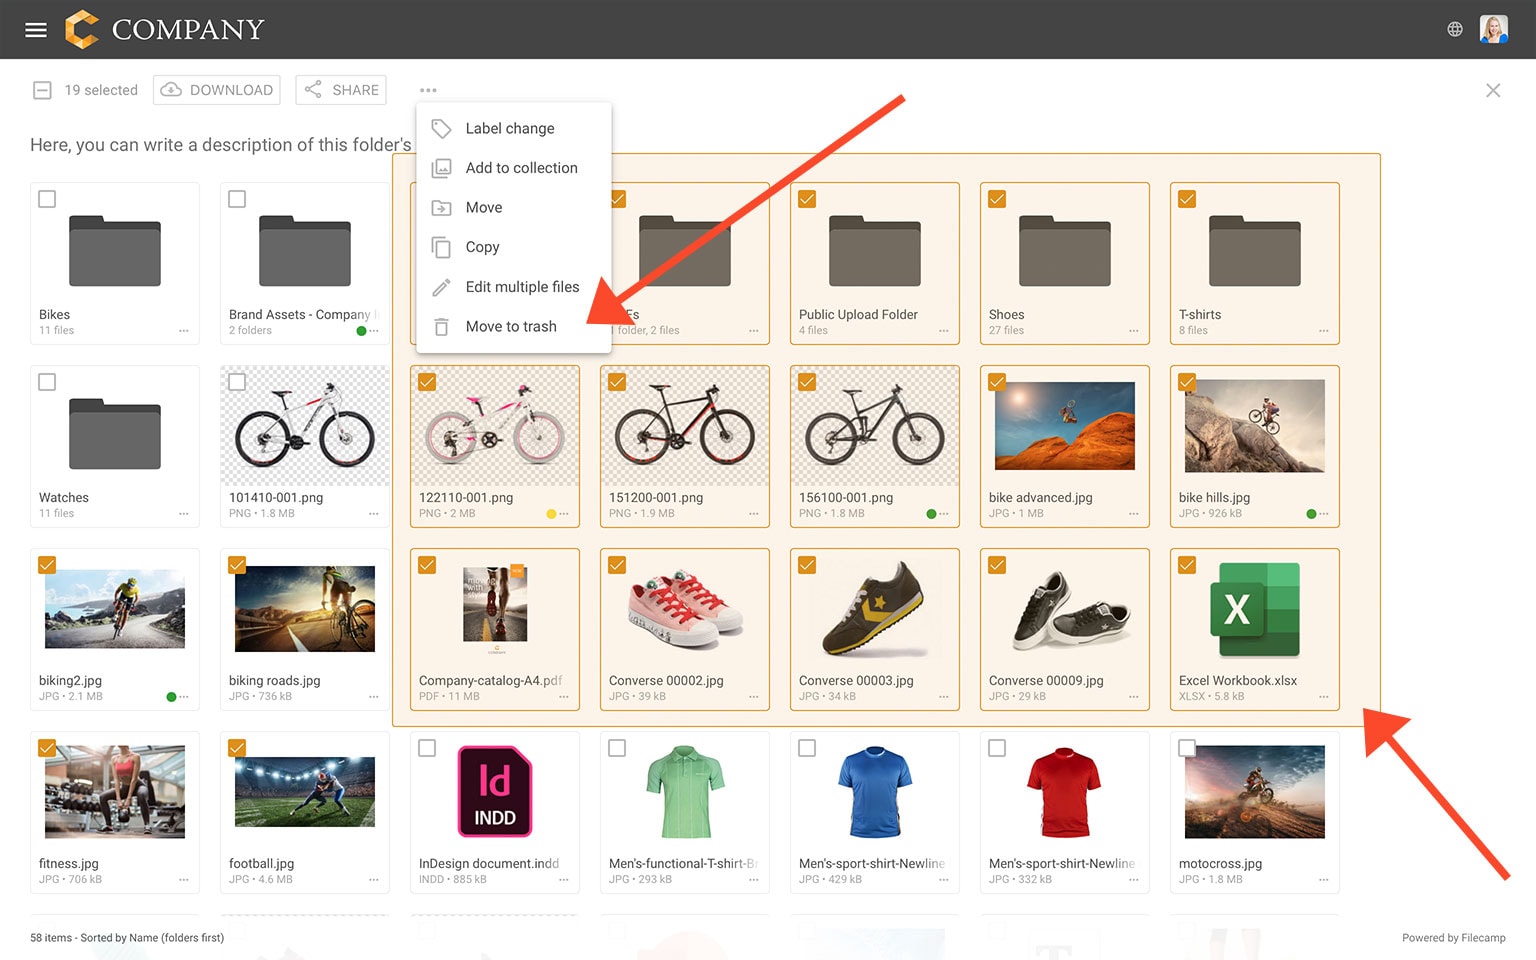The image size is (1536, 960).
Task: Open the options dots for bike advanced.jpg
Action: [1134, 514]
